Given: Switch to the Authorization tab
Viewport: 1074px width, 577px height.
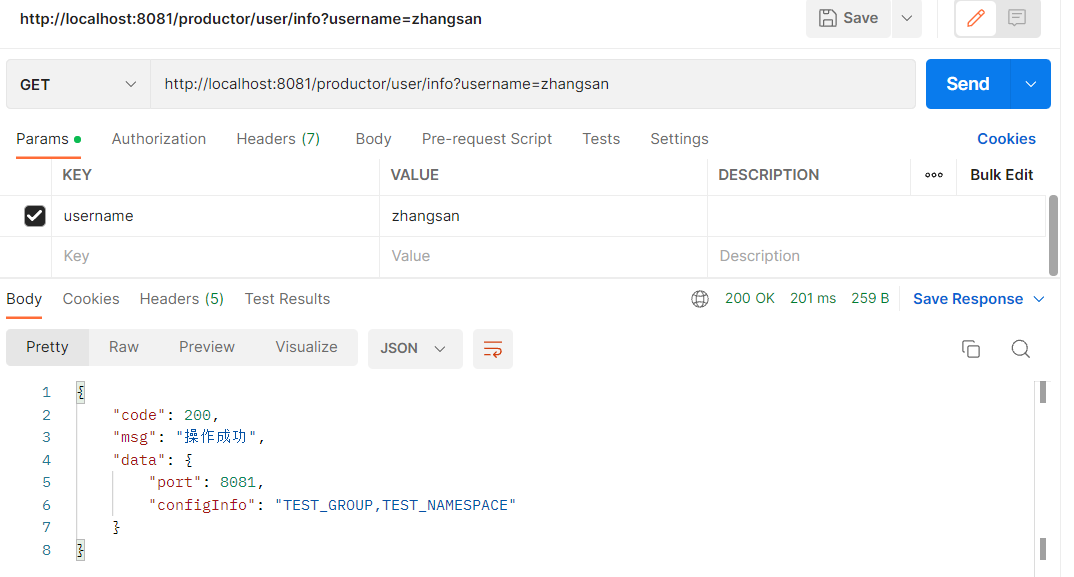Looking at the screenshot, I should point(159,139).
